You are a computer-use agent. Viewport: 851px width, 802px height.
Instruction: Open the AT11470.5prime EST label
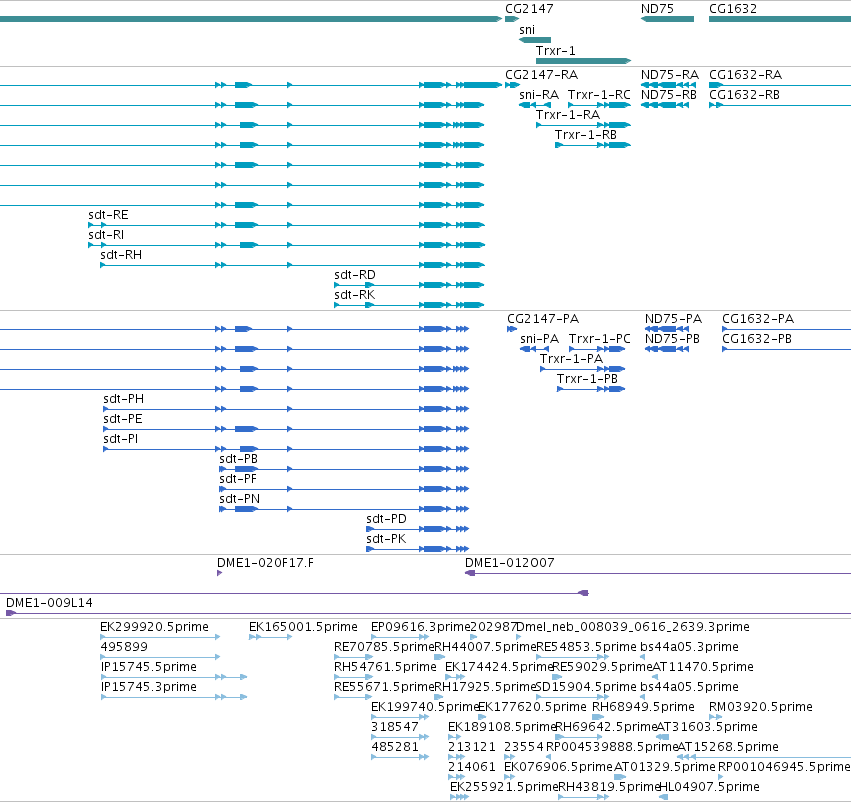(x=703, y=667)
